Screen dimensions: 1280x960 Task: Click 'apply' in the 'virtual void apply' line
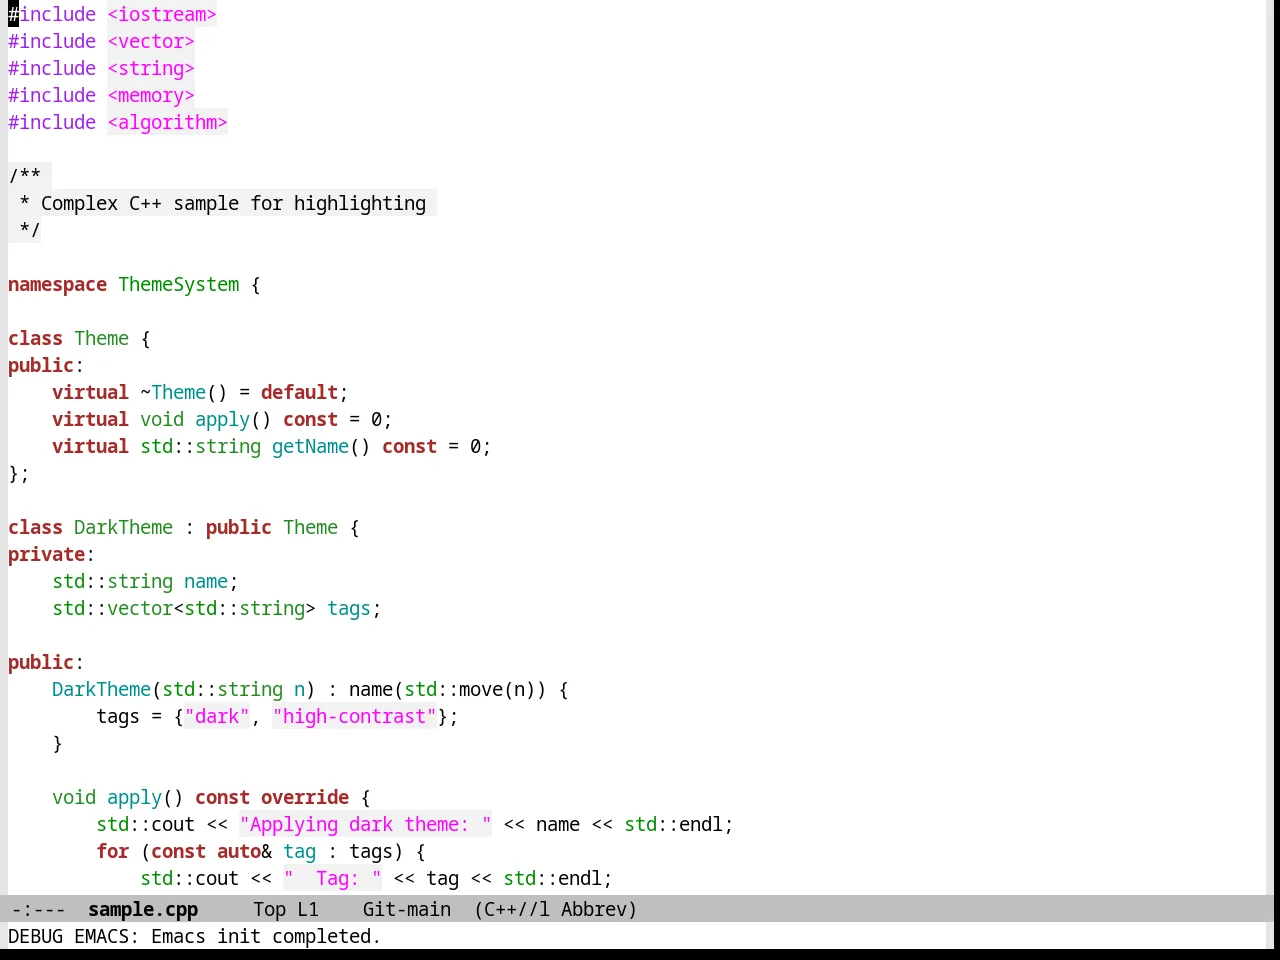[222, 419]
